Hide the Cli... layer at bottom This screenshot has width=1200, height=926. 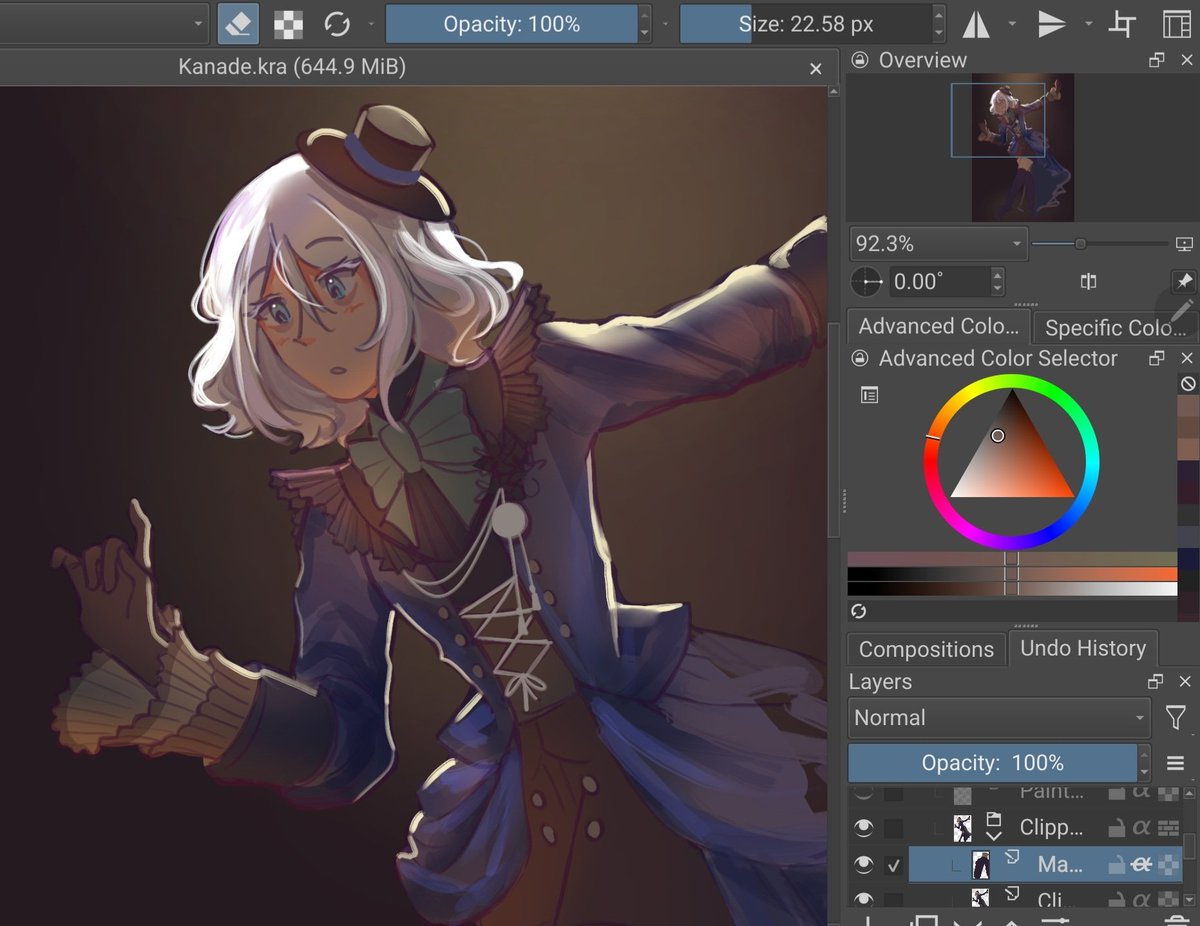pos(864,900)
